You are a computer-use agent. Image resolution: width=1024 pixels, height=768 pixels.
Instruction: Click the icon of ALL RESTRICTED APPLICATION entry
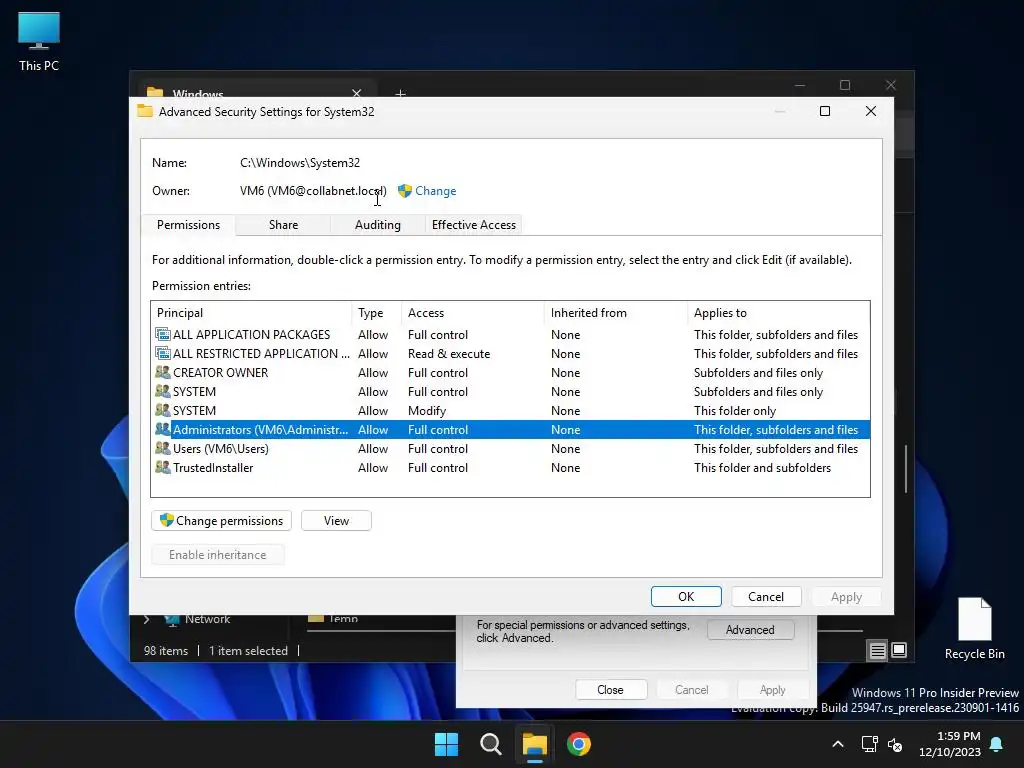(x=163, y=353)
